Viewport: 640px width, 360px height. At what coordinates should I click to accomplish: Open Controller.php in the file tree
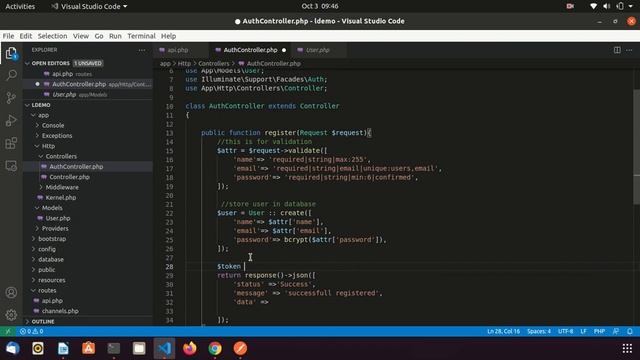point(69,177)
